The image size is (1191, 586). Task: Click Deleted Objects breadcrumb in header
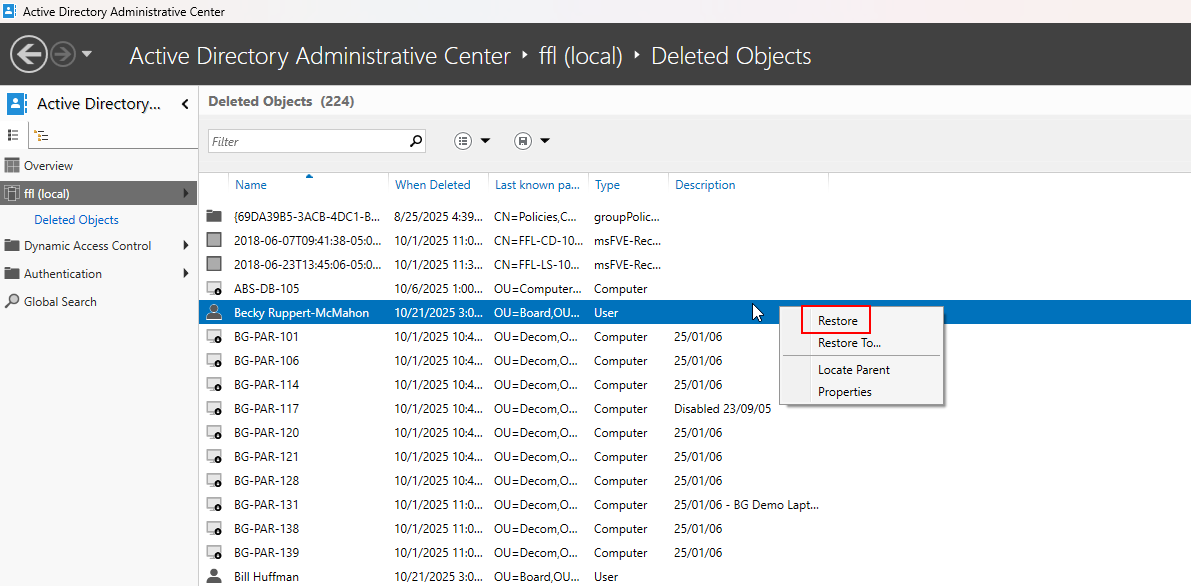tap(731, 56)
